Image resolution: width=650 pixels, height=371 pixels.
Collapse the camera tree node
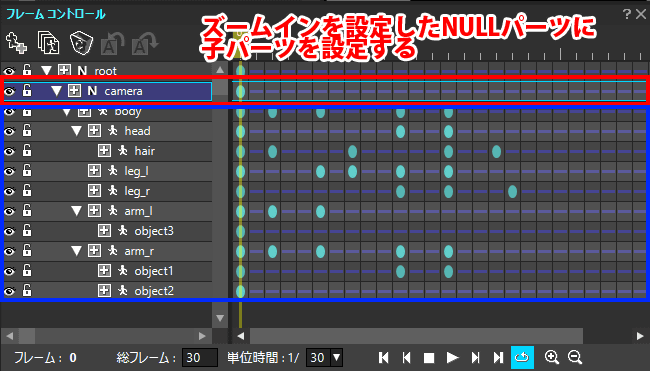(56, 91)
